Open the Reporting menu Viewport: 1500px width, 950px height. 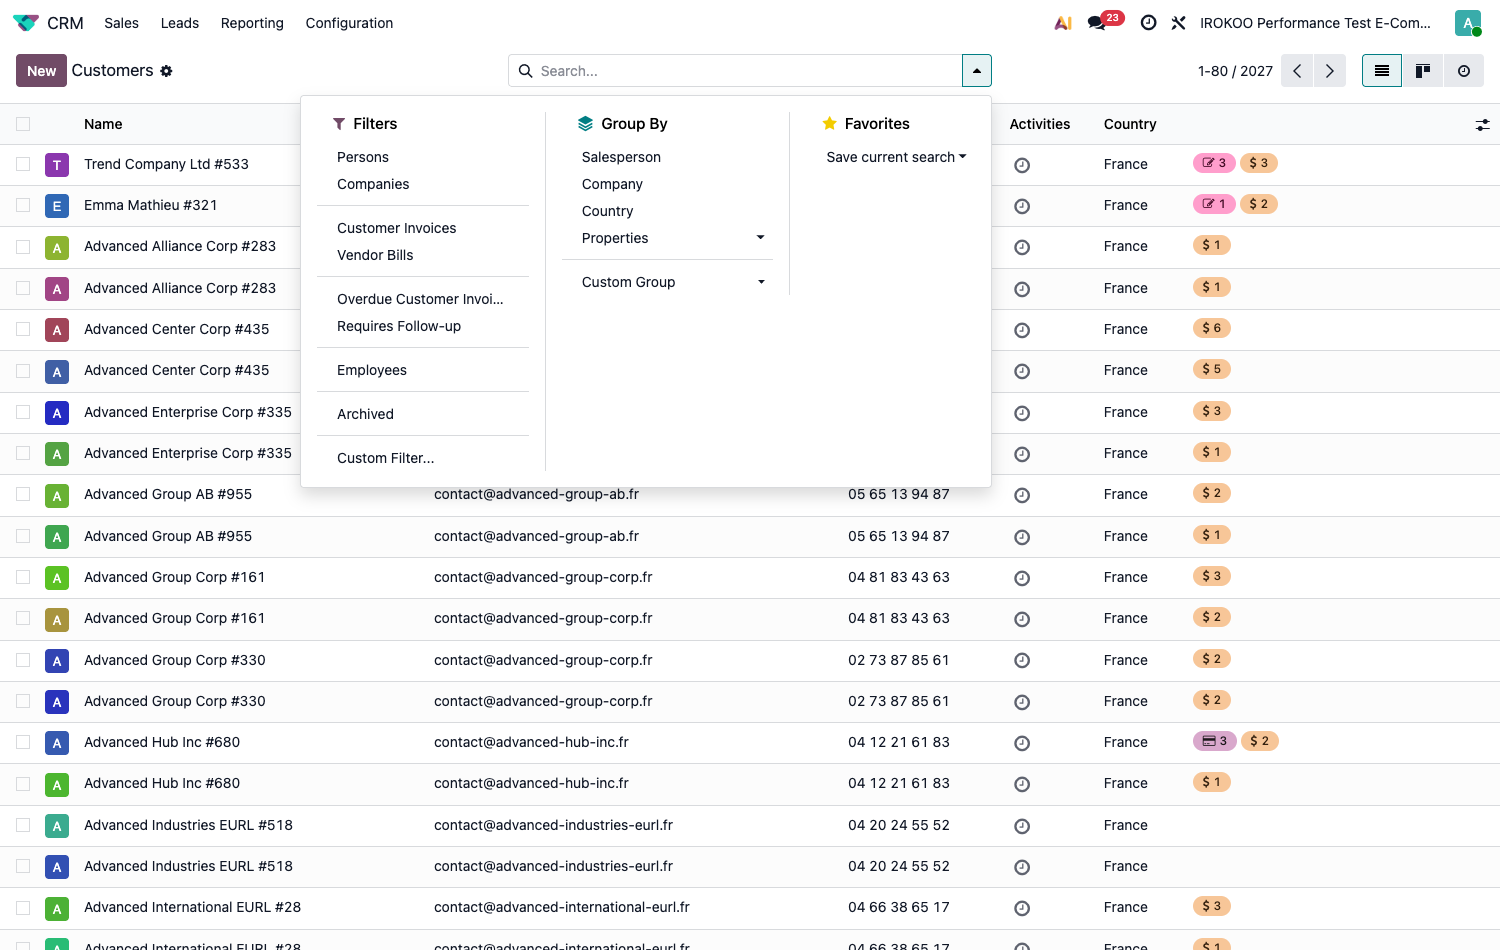[252, 23]
